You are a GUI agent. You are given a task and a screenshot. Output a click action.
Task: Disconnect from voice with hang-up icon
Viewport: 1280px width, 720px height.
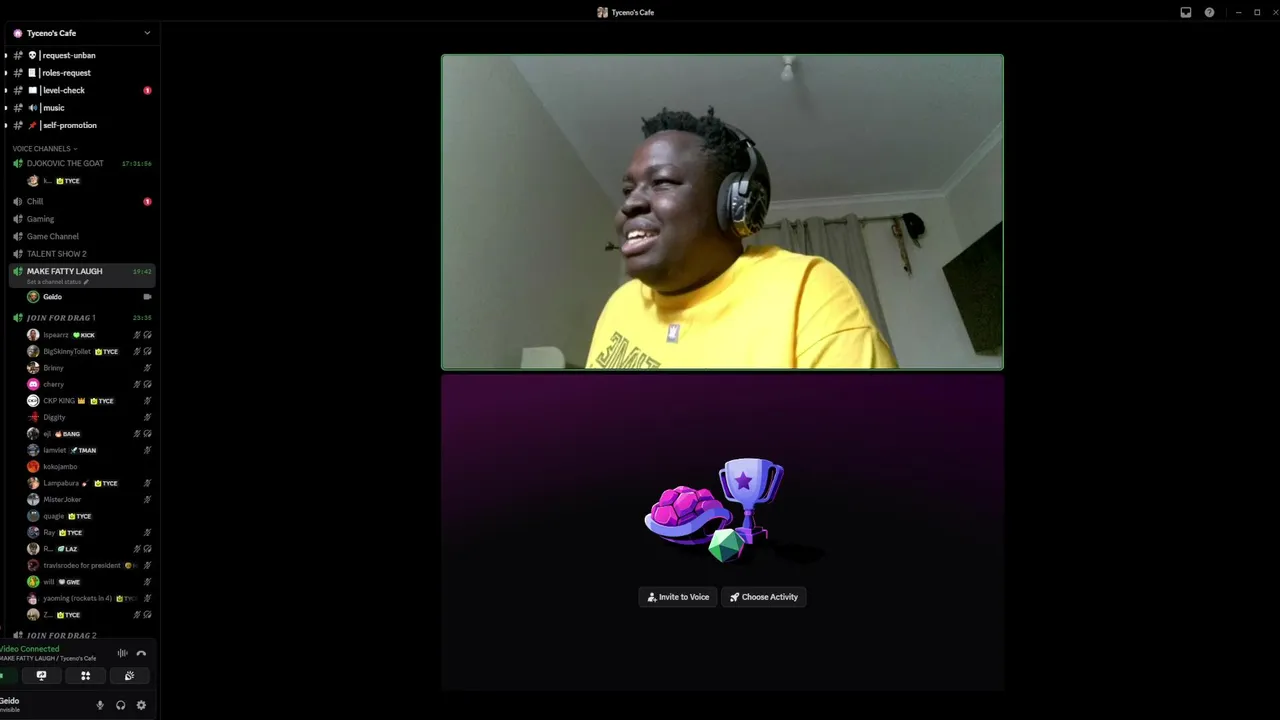[x=141, y=653]
